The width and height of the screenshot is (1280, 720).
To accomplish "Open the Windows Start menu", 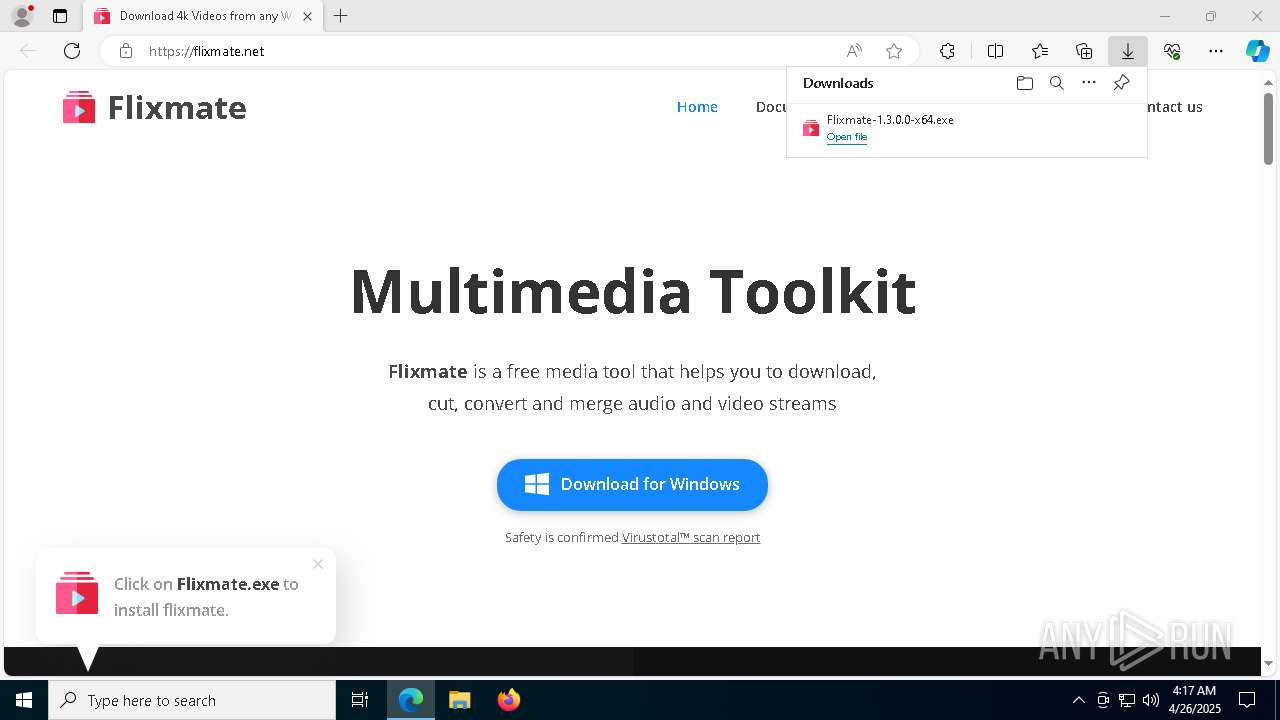I will tap(24, 700).
